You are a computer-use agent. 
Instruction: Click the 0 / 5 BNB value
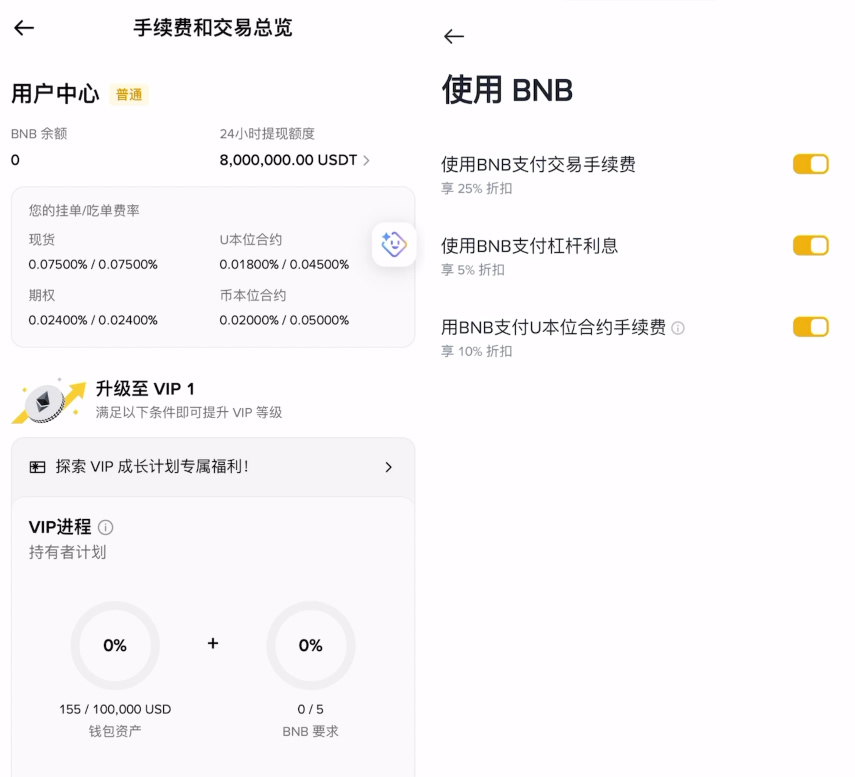pyautogui.click(x=310, y=709)
